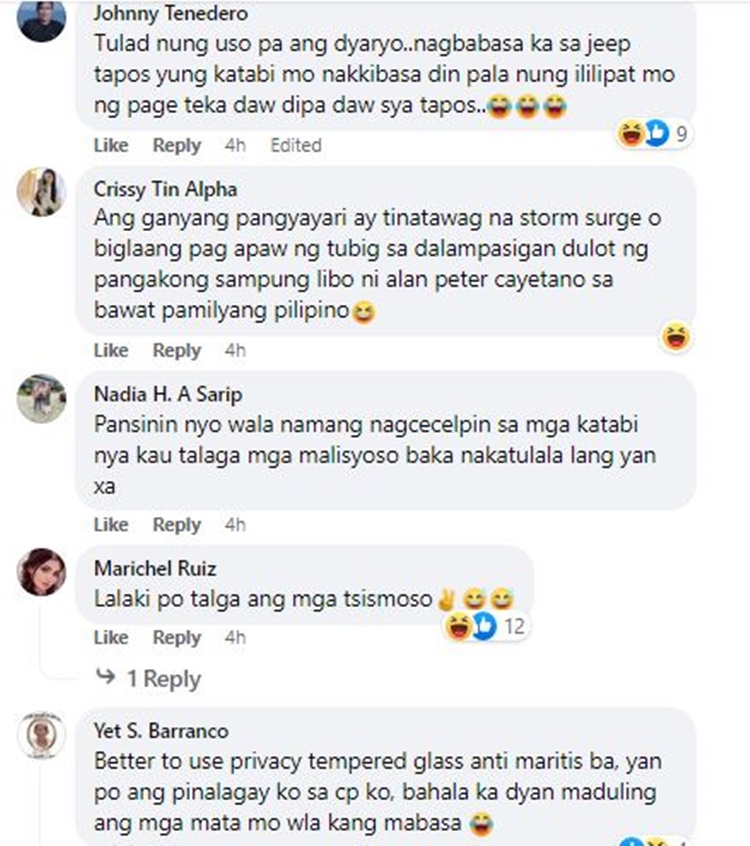The width and height of the screenshot is (750, 846).
Task: Open Marichel Ruiz's profile picture
Action: tap(42, 572)
